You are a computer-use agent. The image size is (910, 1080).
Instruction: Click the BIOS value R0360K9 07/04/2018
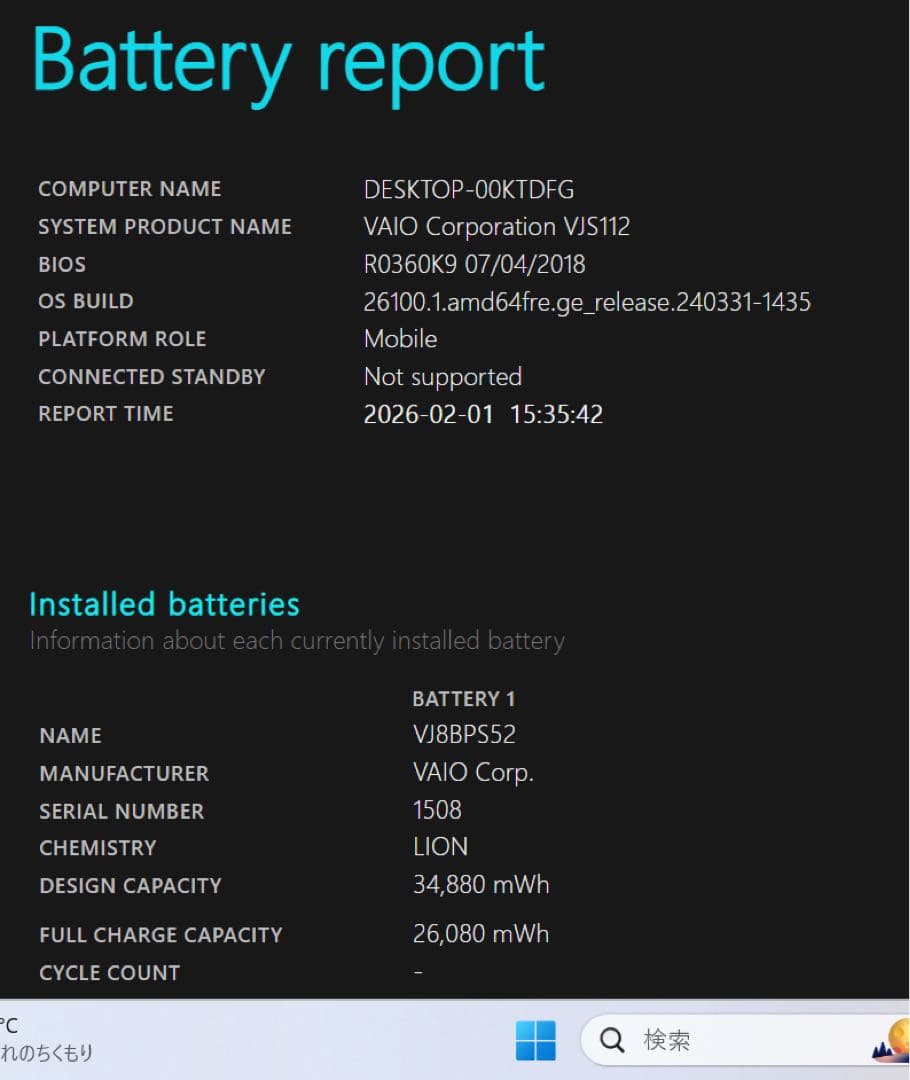coord(474,264)
